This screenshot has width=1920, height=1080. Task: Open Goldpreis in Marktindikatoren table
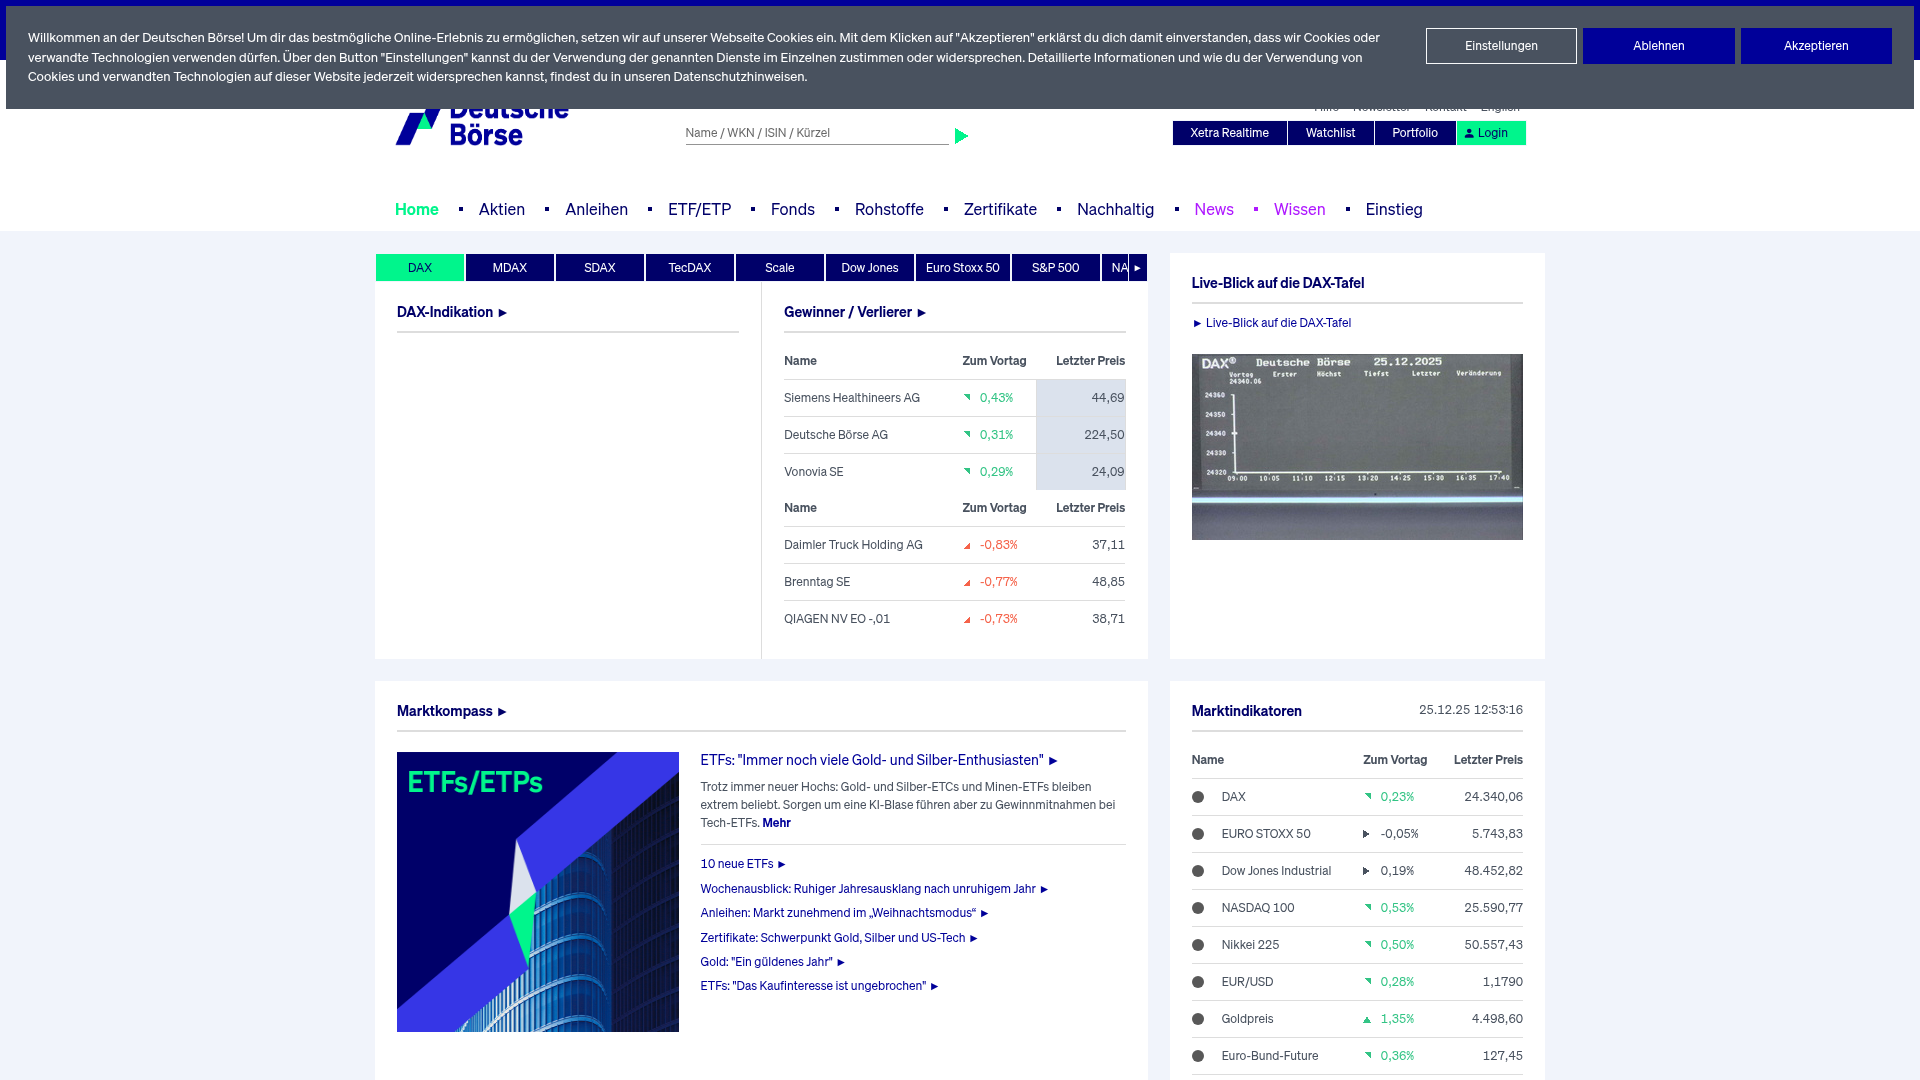coord(1248,1019)
